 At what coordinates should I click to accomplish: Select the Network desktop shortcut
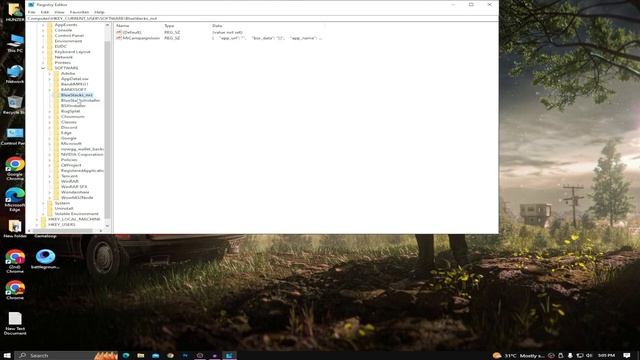pos(15,74)
